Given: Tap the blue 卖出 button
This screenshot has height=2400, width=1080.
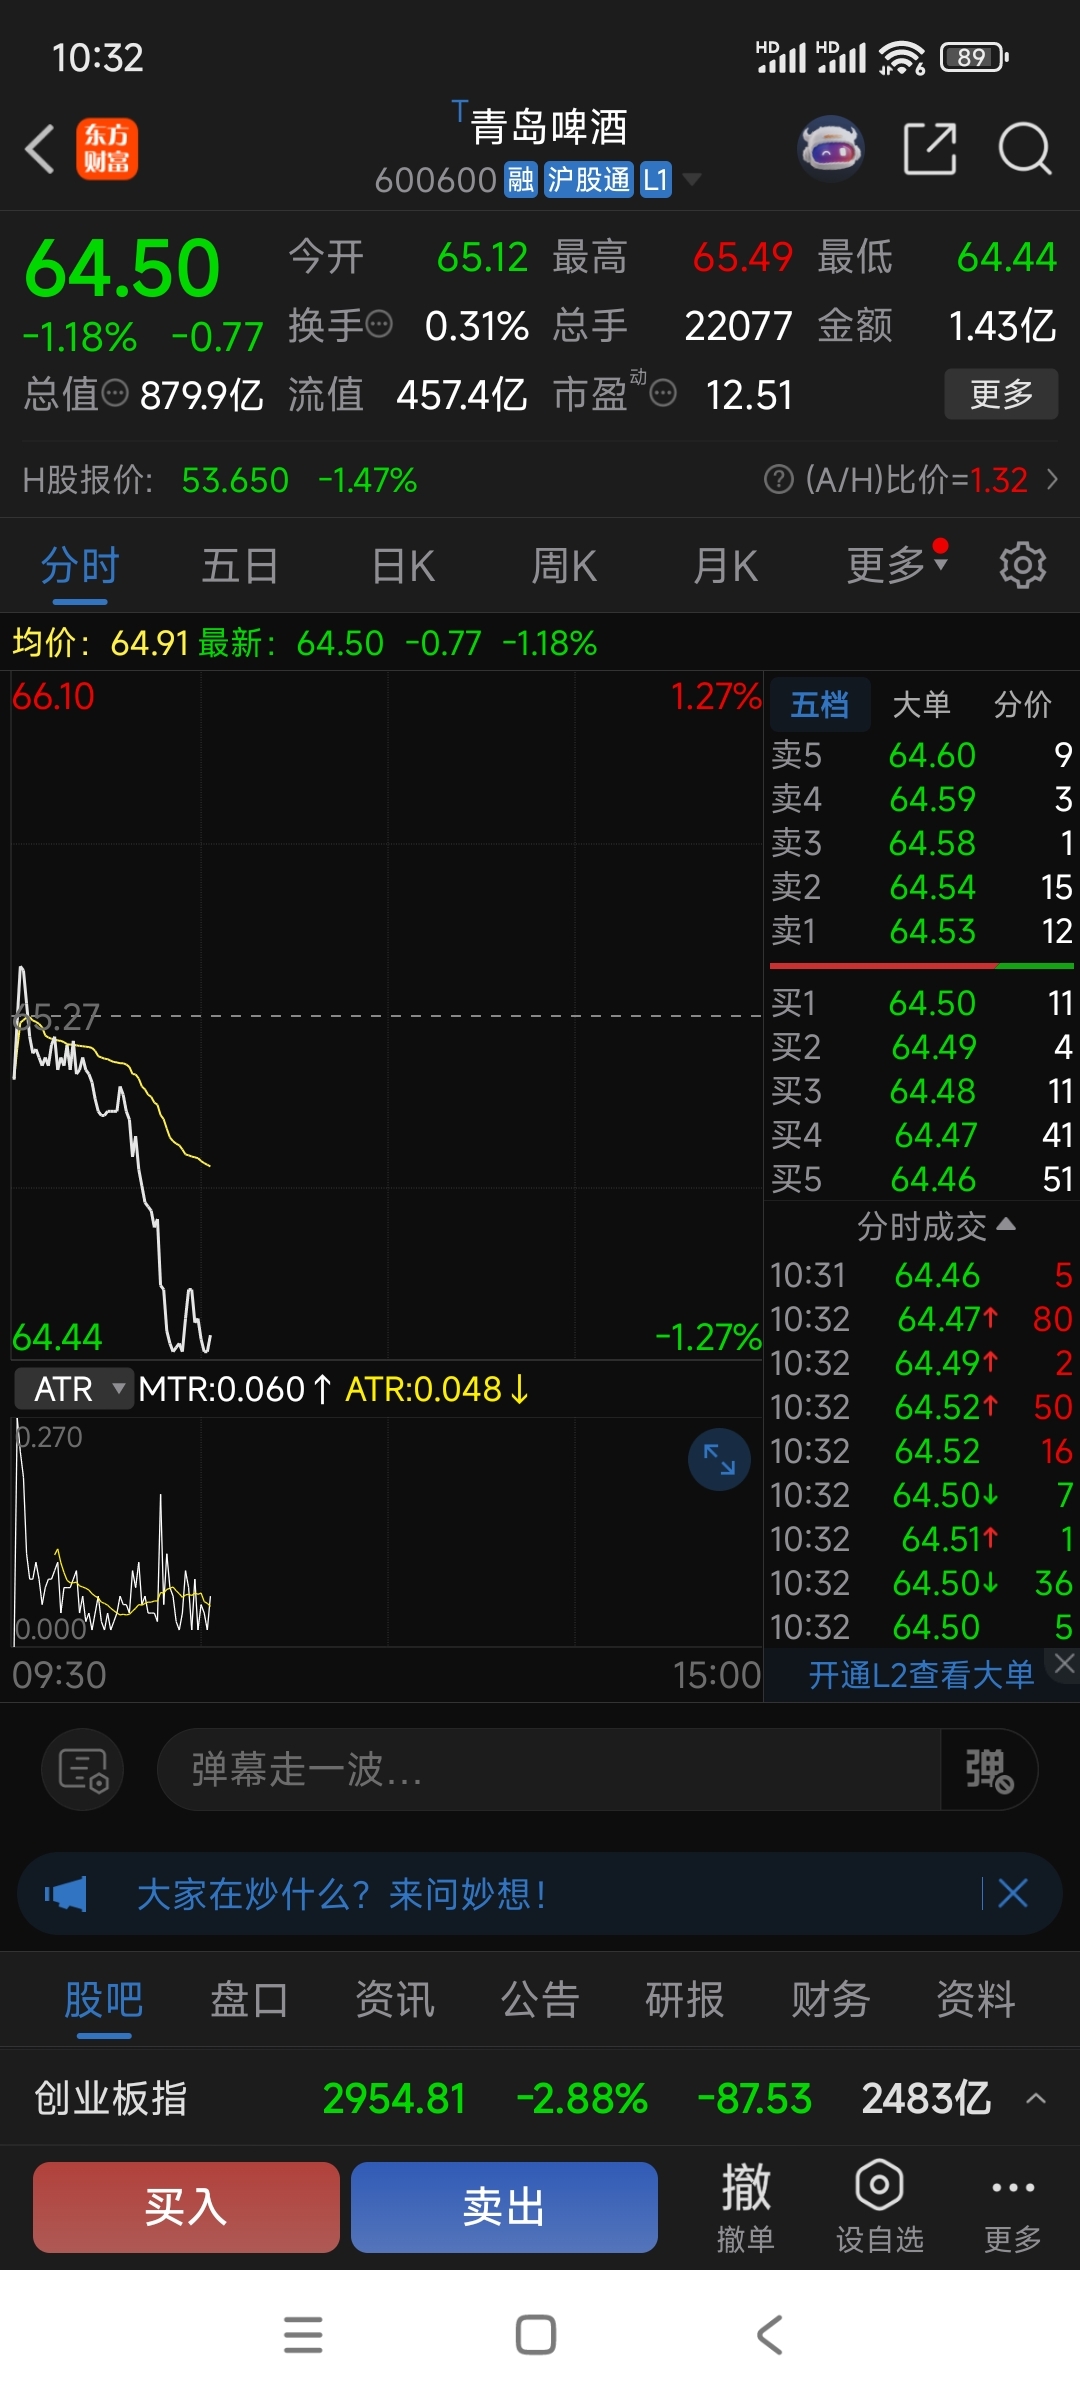Looking at the screenshot, I should point(504,2207).
